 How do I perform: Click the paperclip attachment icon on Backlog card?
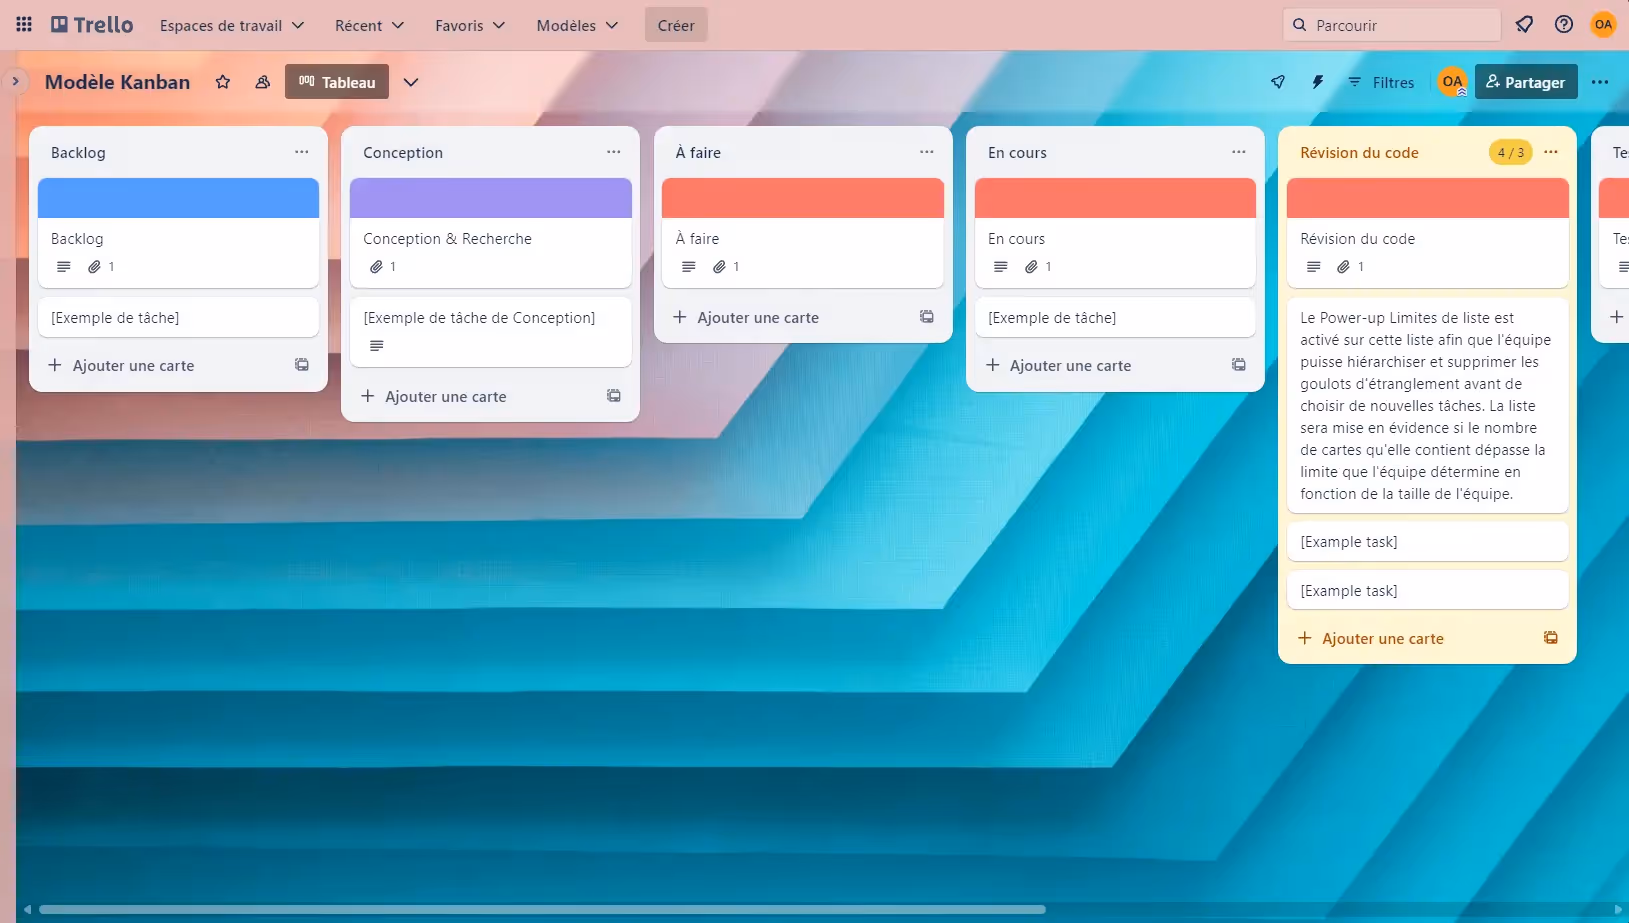coord(94,266)
